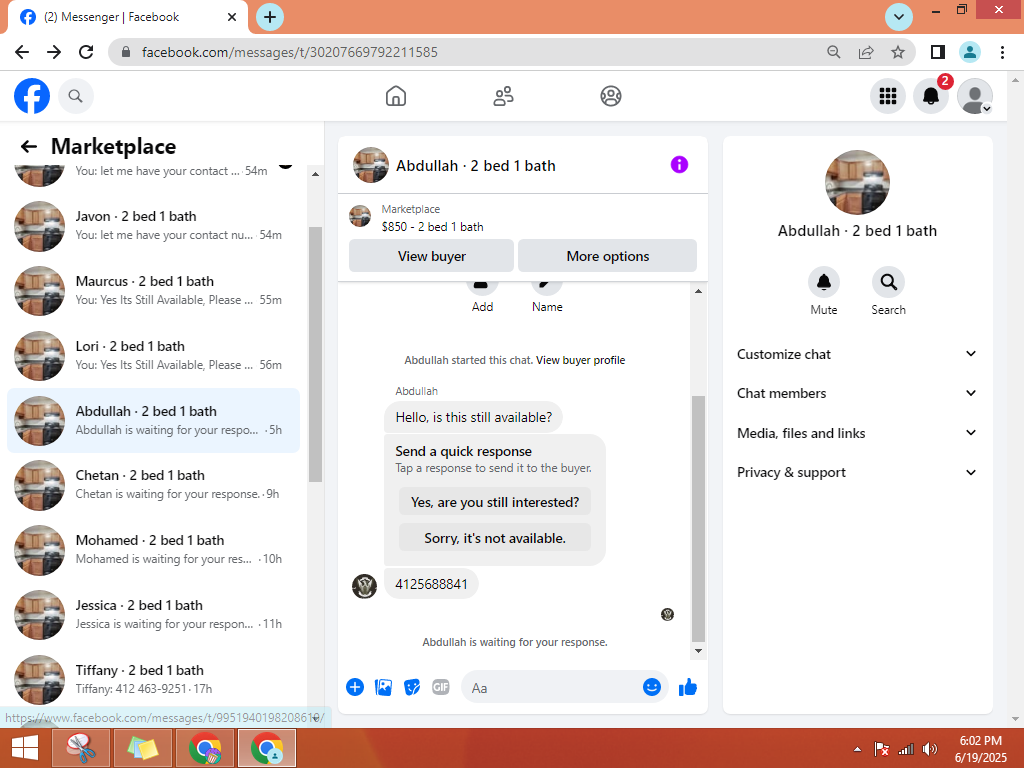Expand Chat members section
Image resolution: width=1024 pixels, height=768 pixels.
[x=857, y=393]
